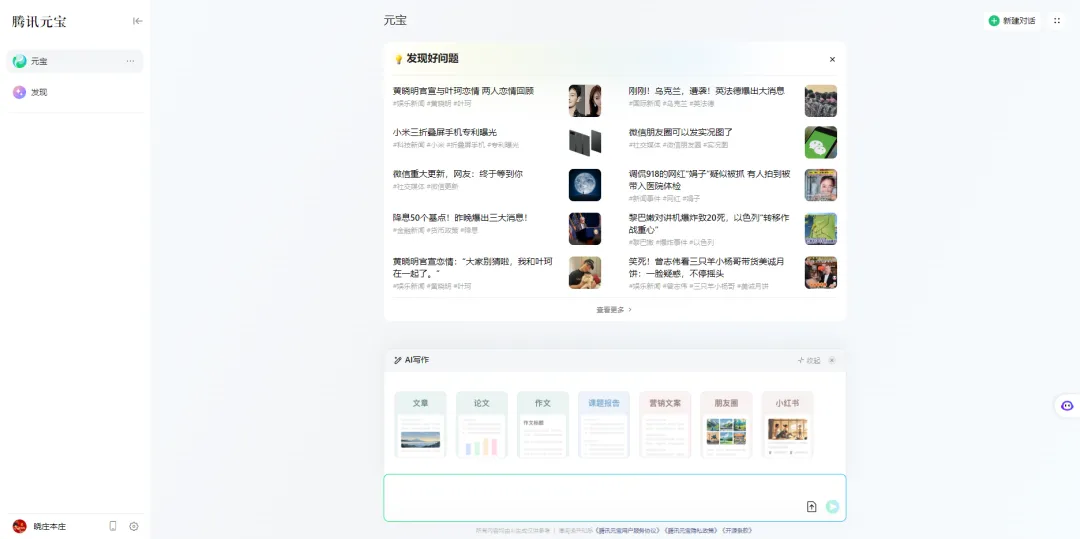
Task: Click the #微信朋友圈 tag
Action: coord(683,145)
